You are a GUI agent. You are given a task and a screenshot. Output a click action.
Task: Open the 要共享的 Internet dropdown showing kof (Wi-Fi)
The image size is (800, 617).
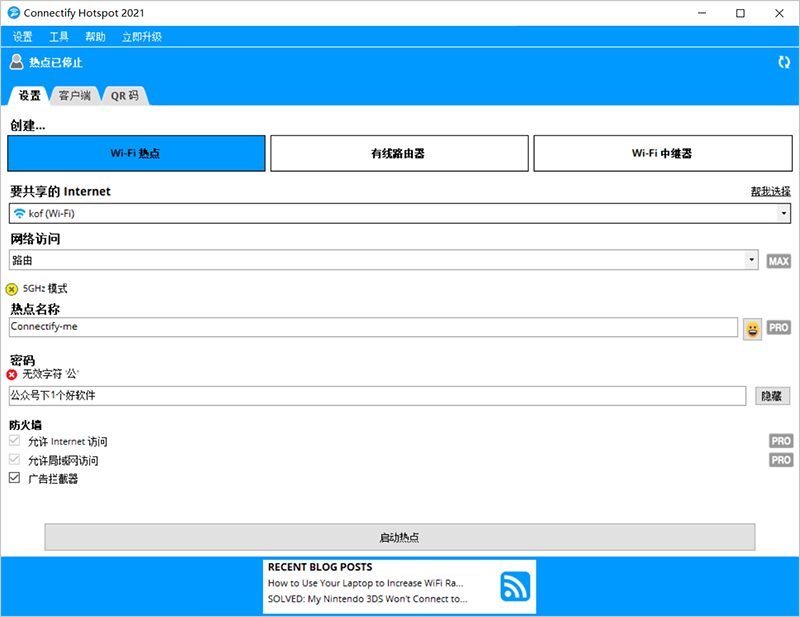pos(399,213)
